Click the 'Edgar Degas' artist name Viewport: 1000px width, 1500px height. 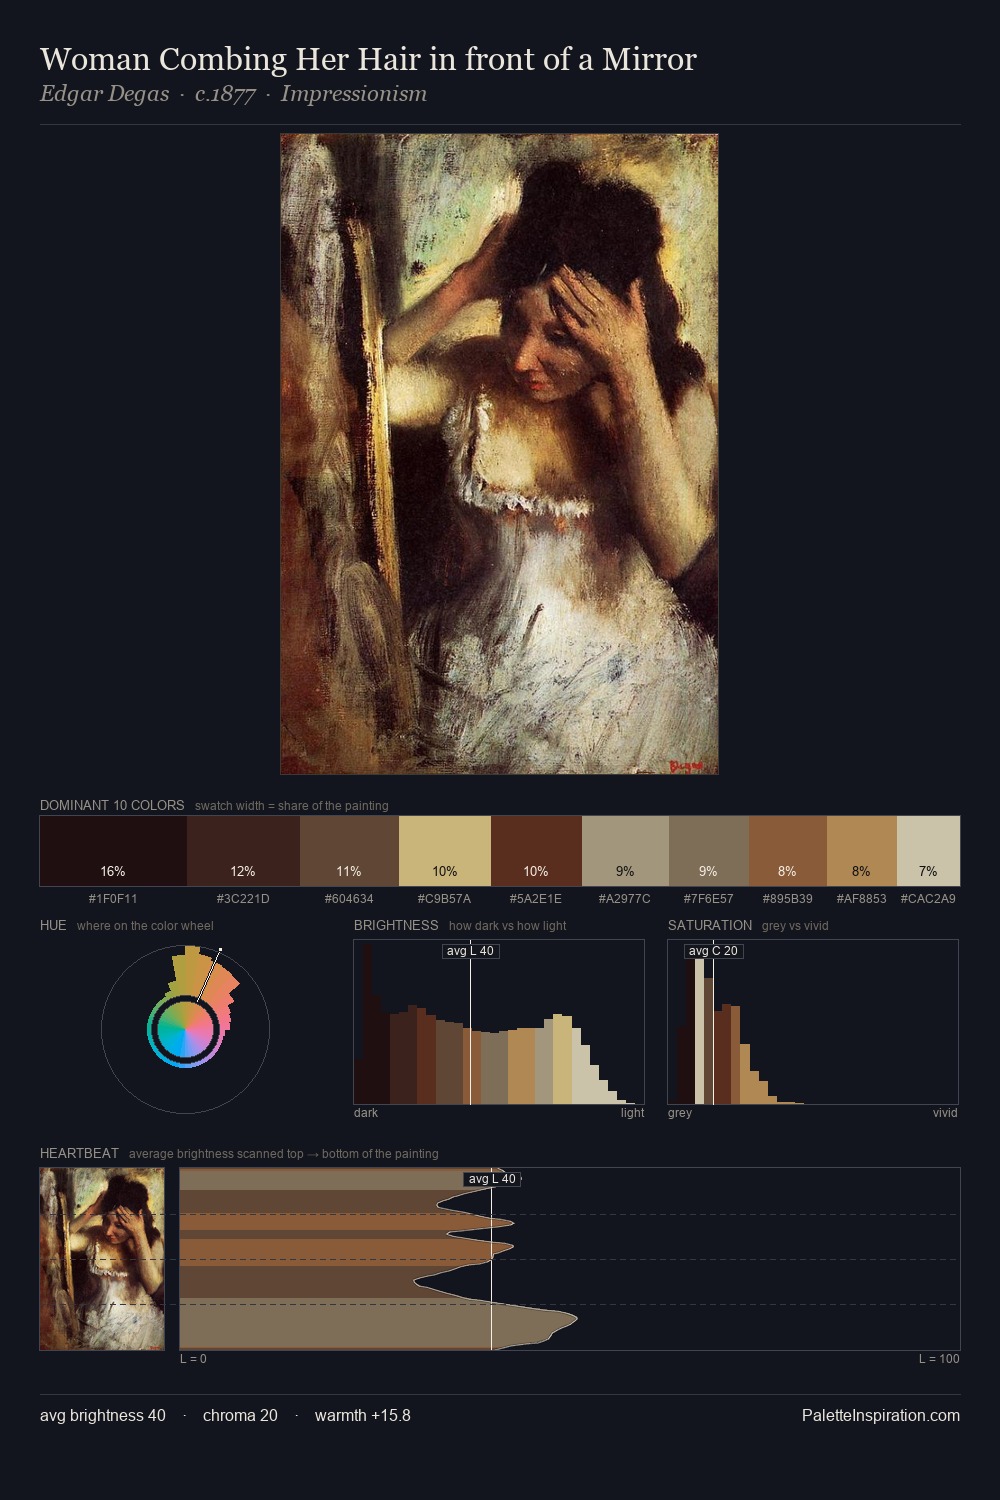(x=104, y=94)
